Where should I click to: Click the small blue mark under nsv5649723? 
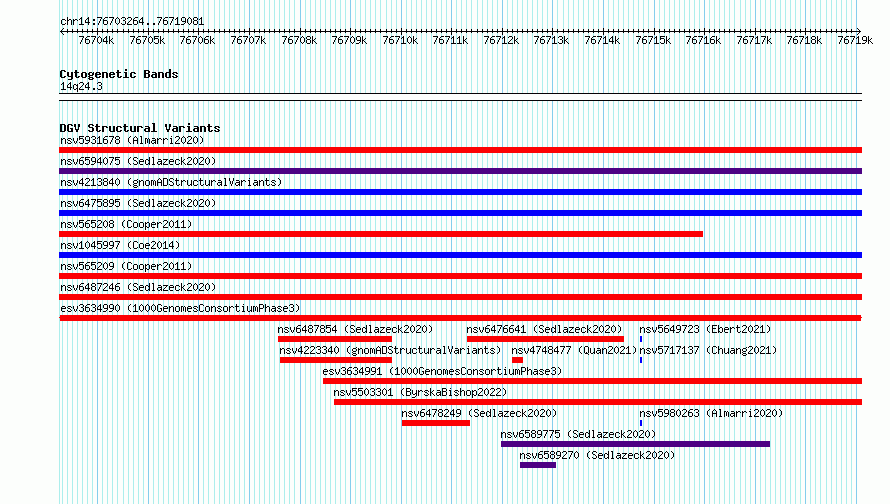[641, 339]
